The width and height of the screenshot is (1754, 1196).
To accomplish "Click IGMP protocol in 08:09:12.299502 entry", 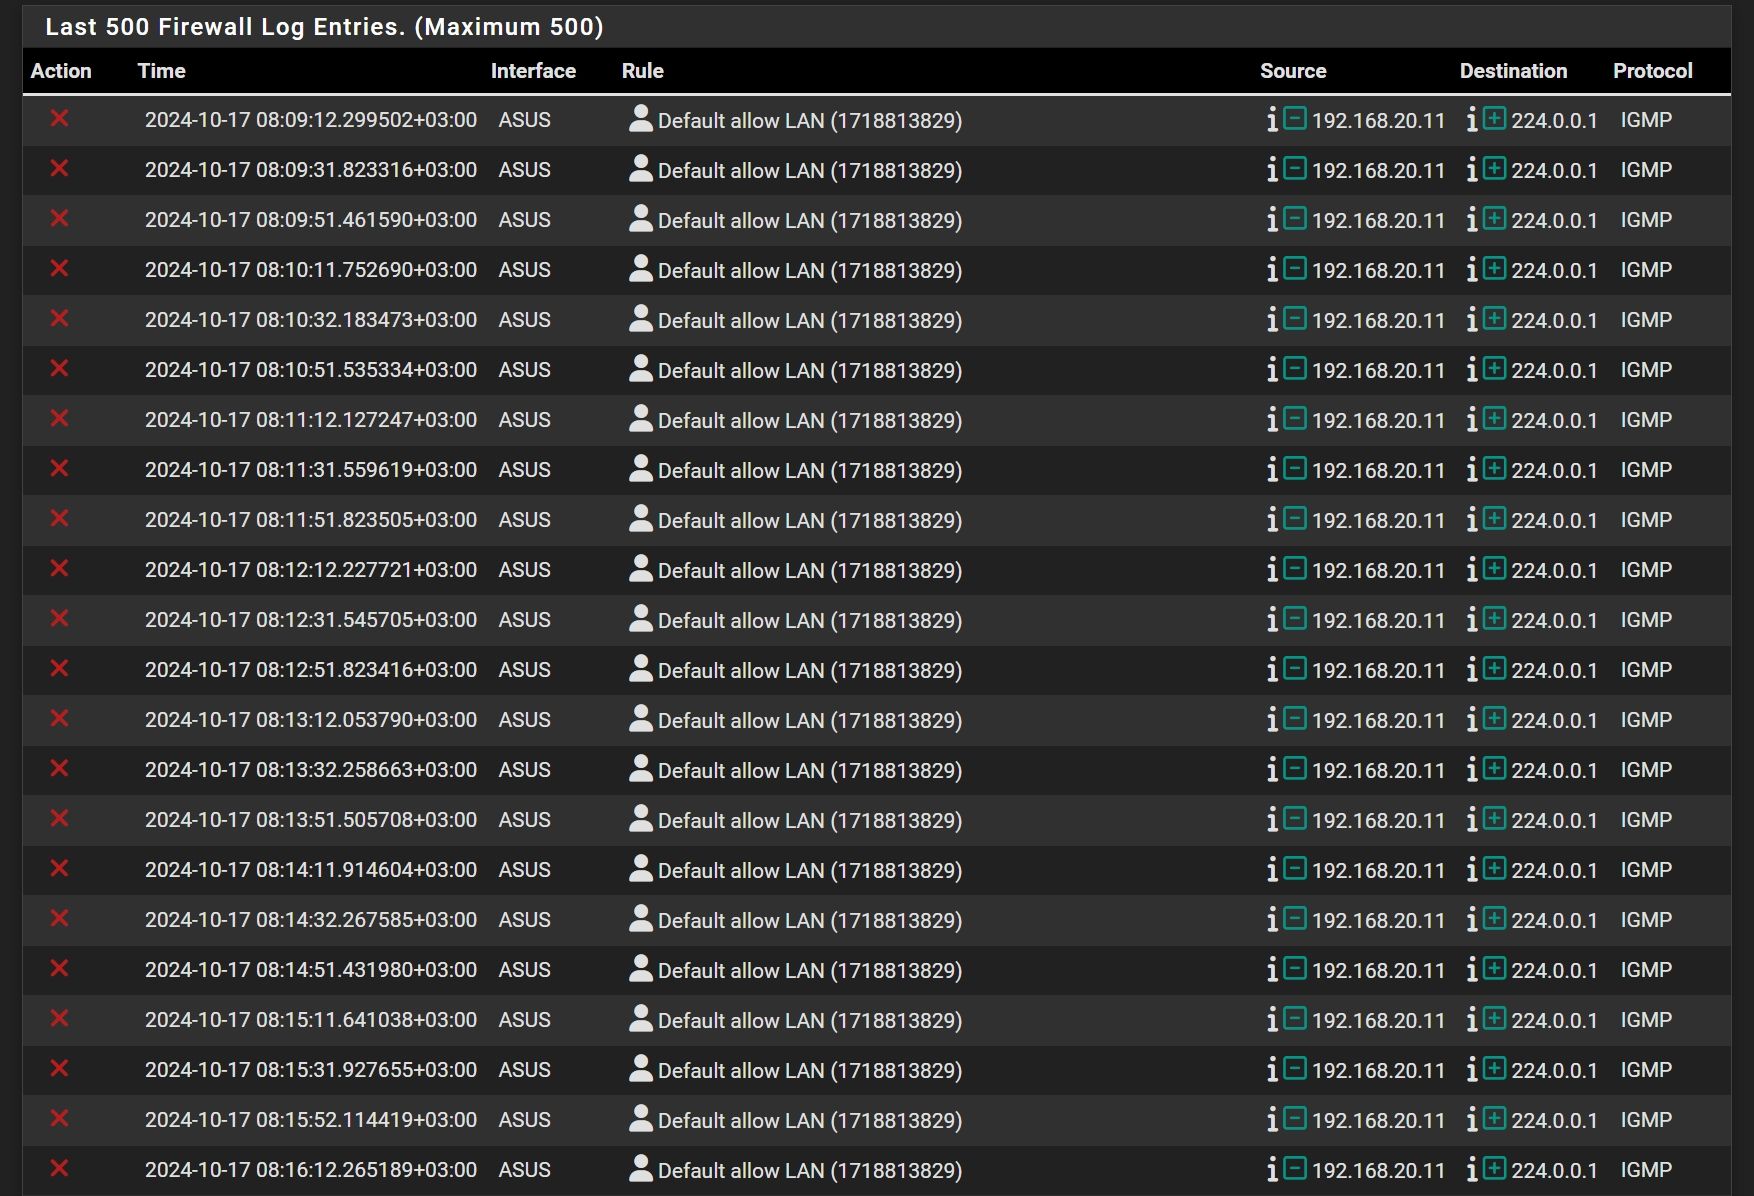I will [1646, 120].
